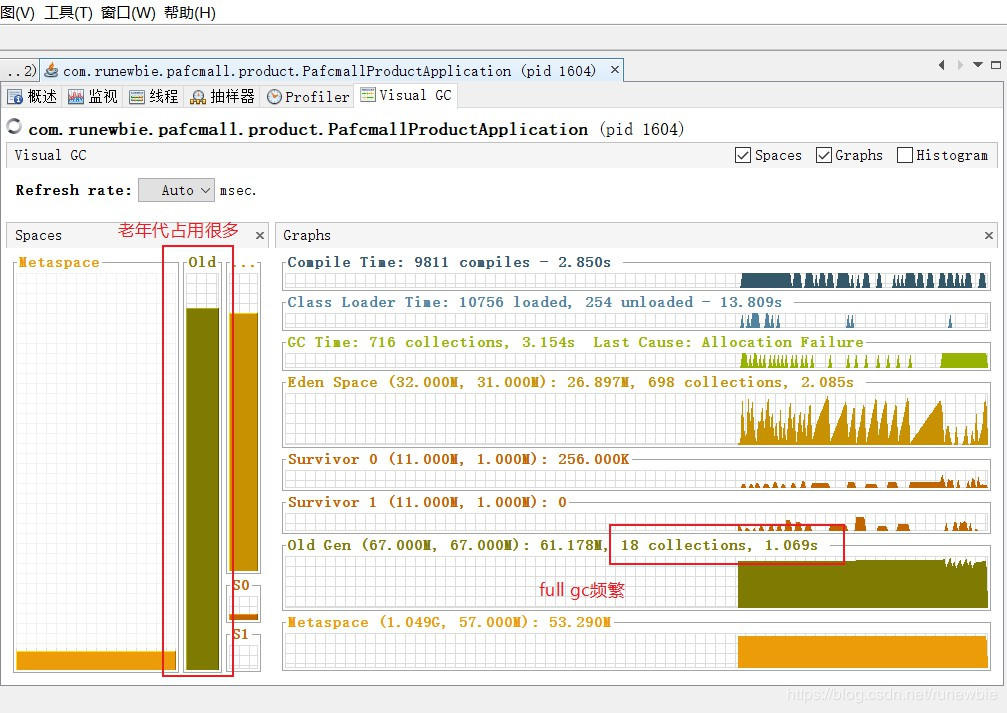Show the opened documents list dropdown arrow
The image size is (1007, 713).
point(977,64)
